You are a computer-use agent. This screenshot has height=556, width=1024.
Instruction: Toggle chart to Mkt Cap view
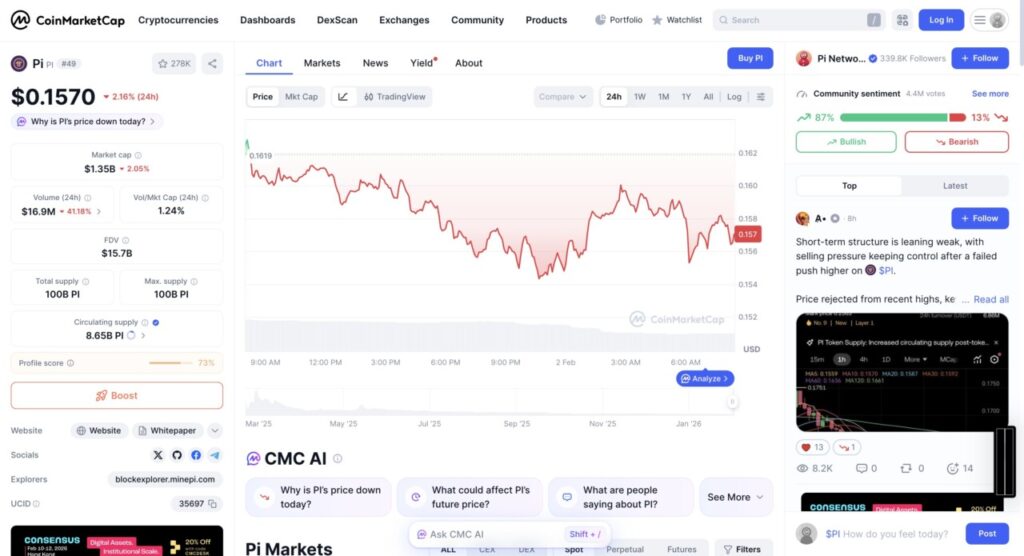(301, 97)
